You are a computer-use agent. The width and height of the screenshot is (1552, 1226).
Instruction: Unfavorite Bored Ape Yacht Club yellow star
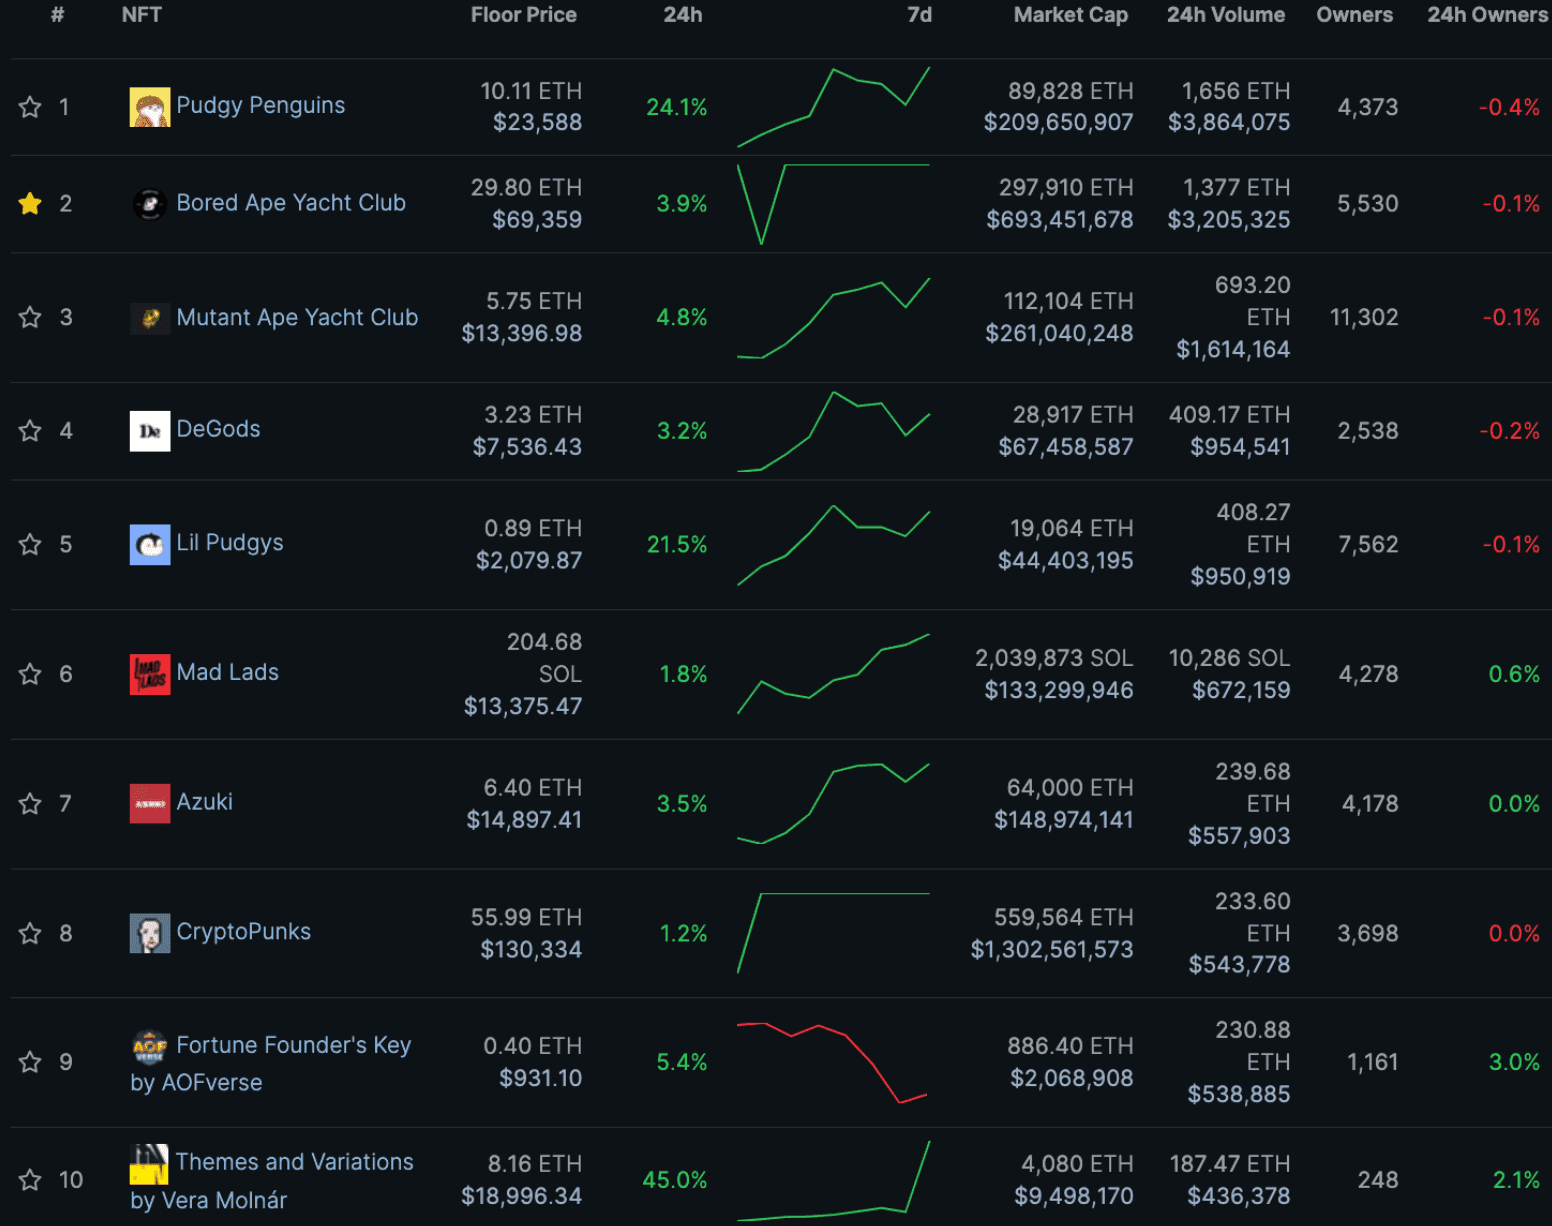click(30, 204)
